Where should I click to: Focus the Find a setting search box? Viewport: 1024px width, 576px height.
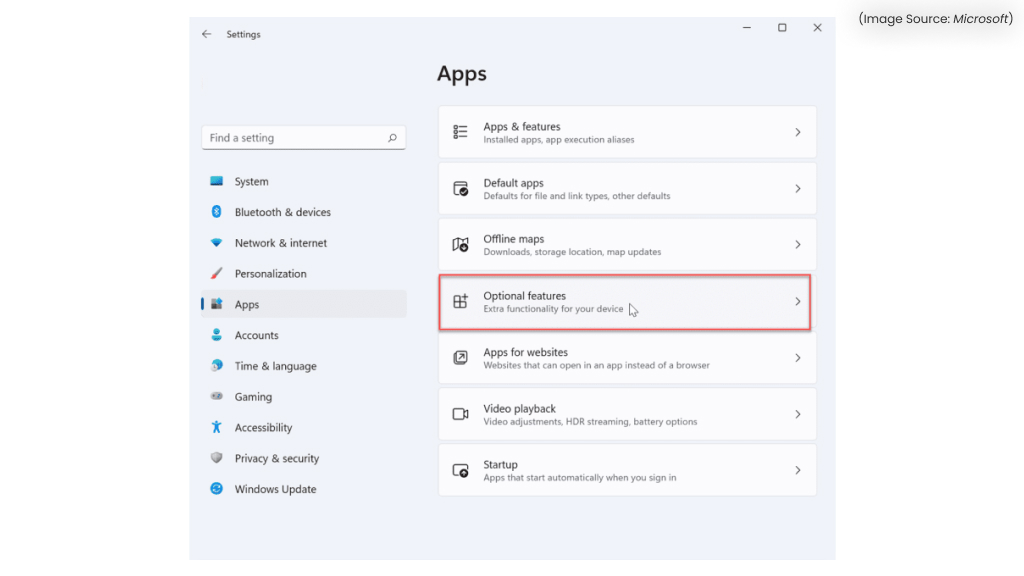pos(293,138)
